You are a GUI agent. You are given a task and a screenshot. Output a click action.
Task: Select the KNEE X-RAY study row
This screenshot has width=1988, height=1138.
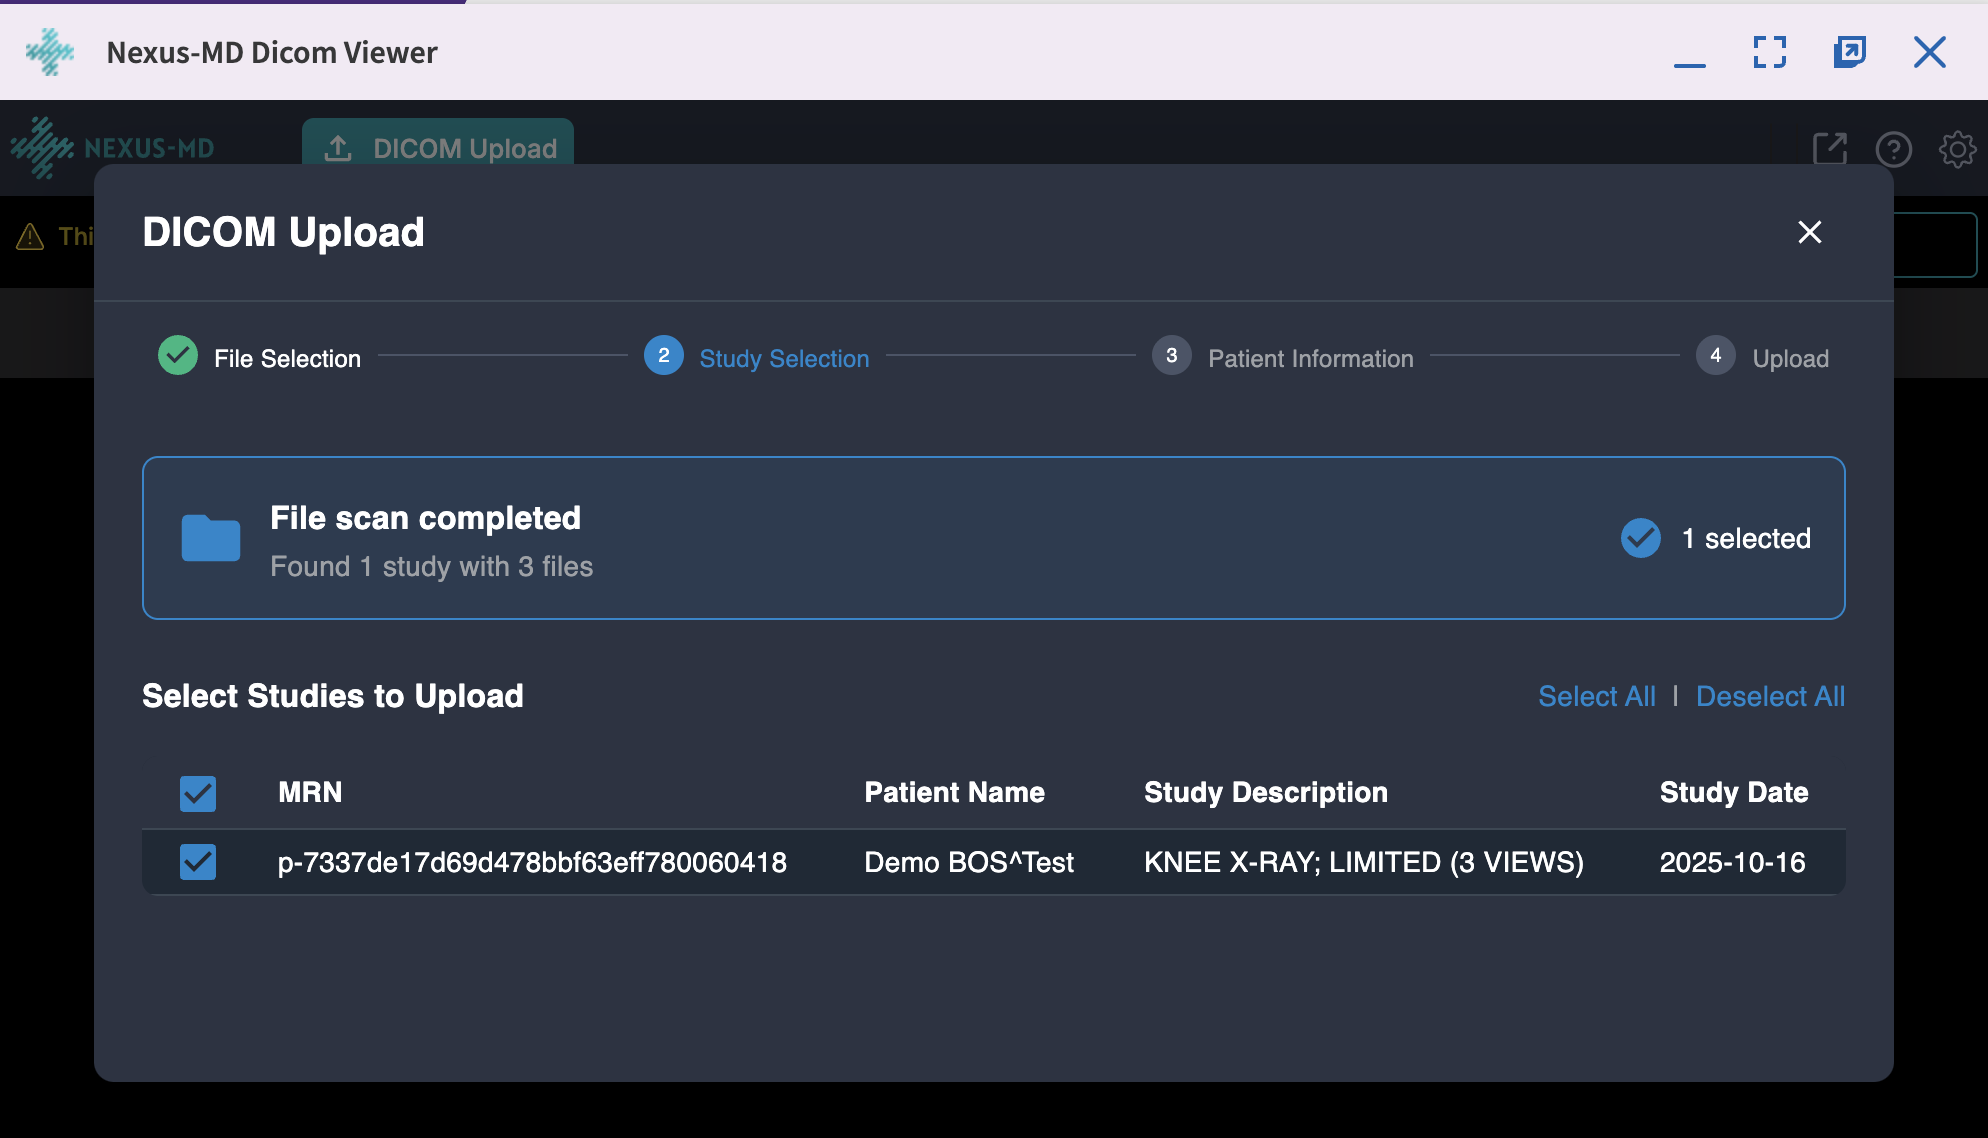(x=1362, y=862)
